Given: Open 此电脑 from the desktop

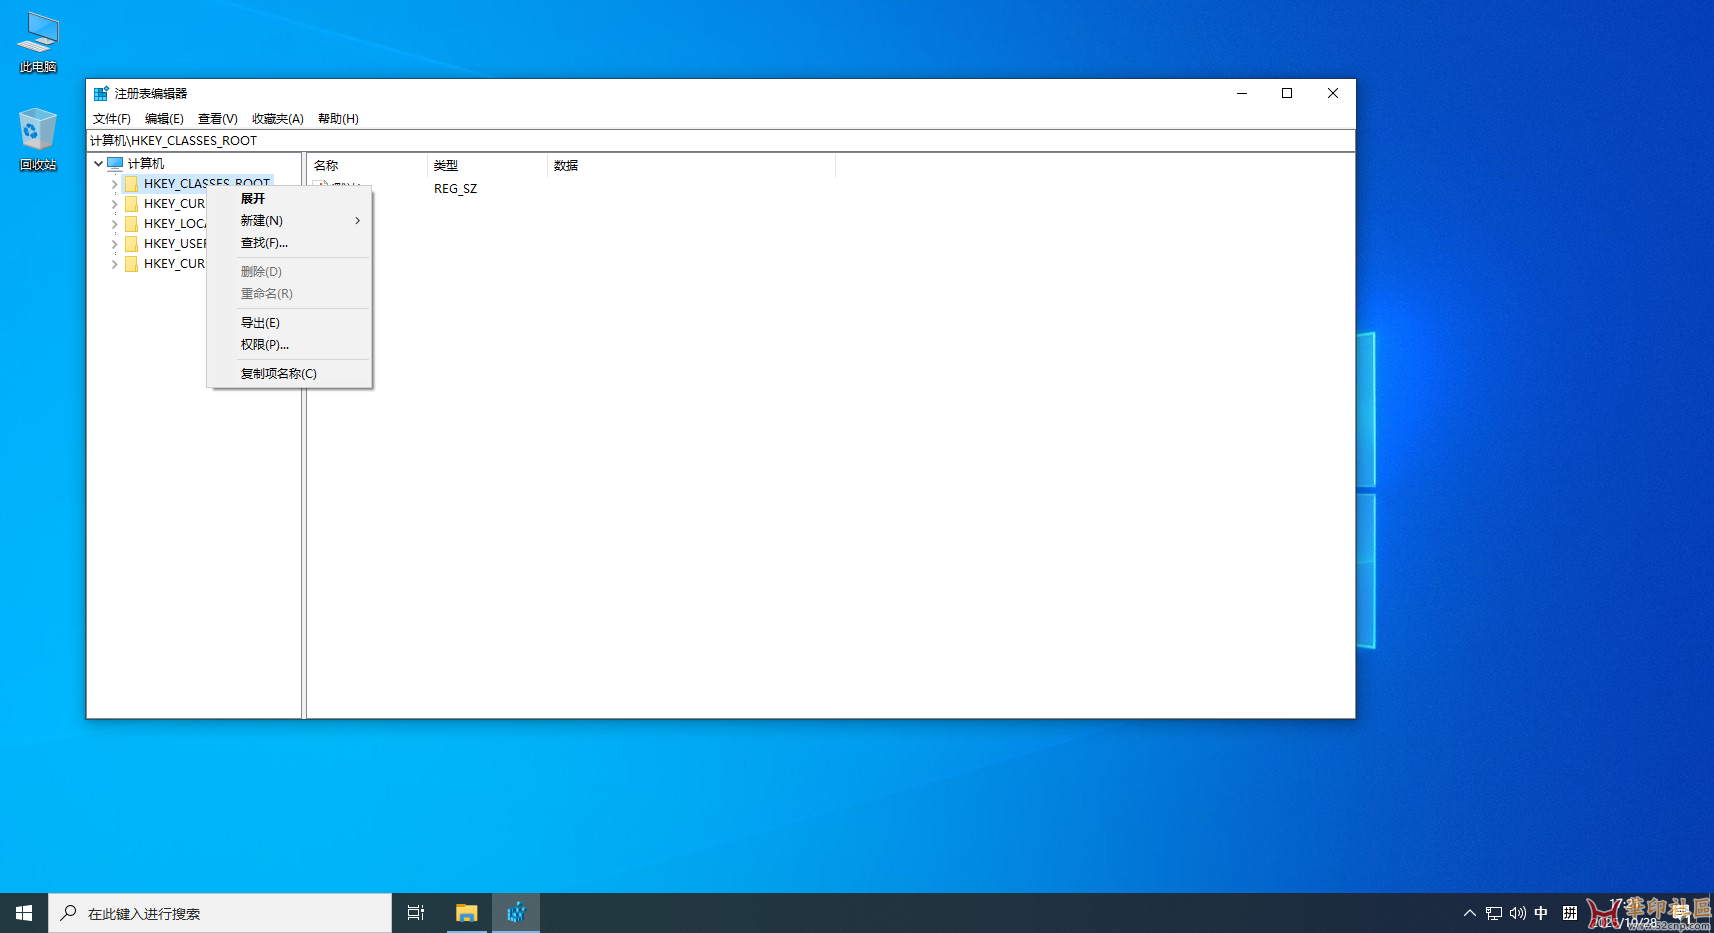Looking at the screenshot, I should point(37,38).
